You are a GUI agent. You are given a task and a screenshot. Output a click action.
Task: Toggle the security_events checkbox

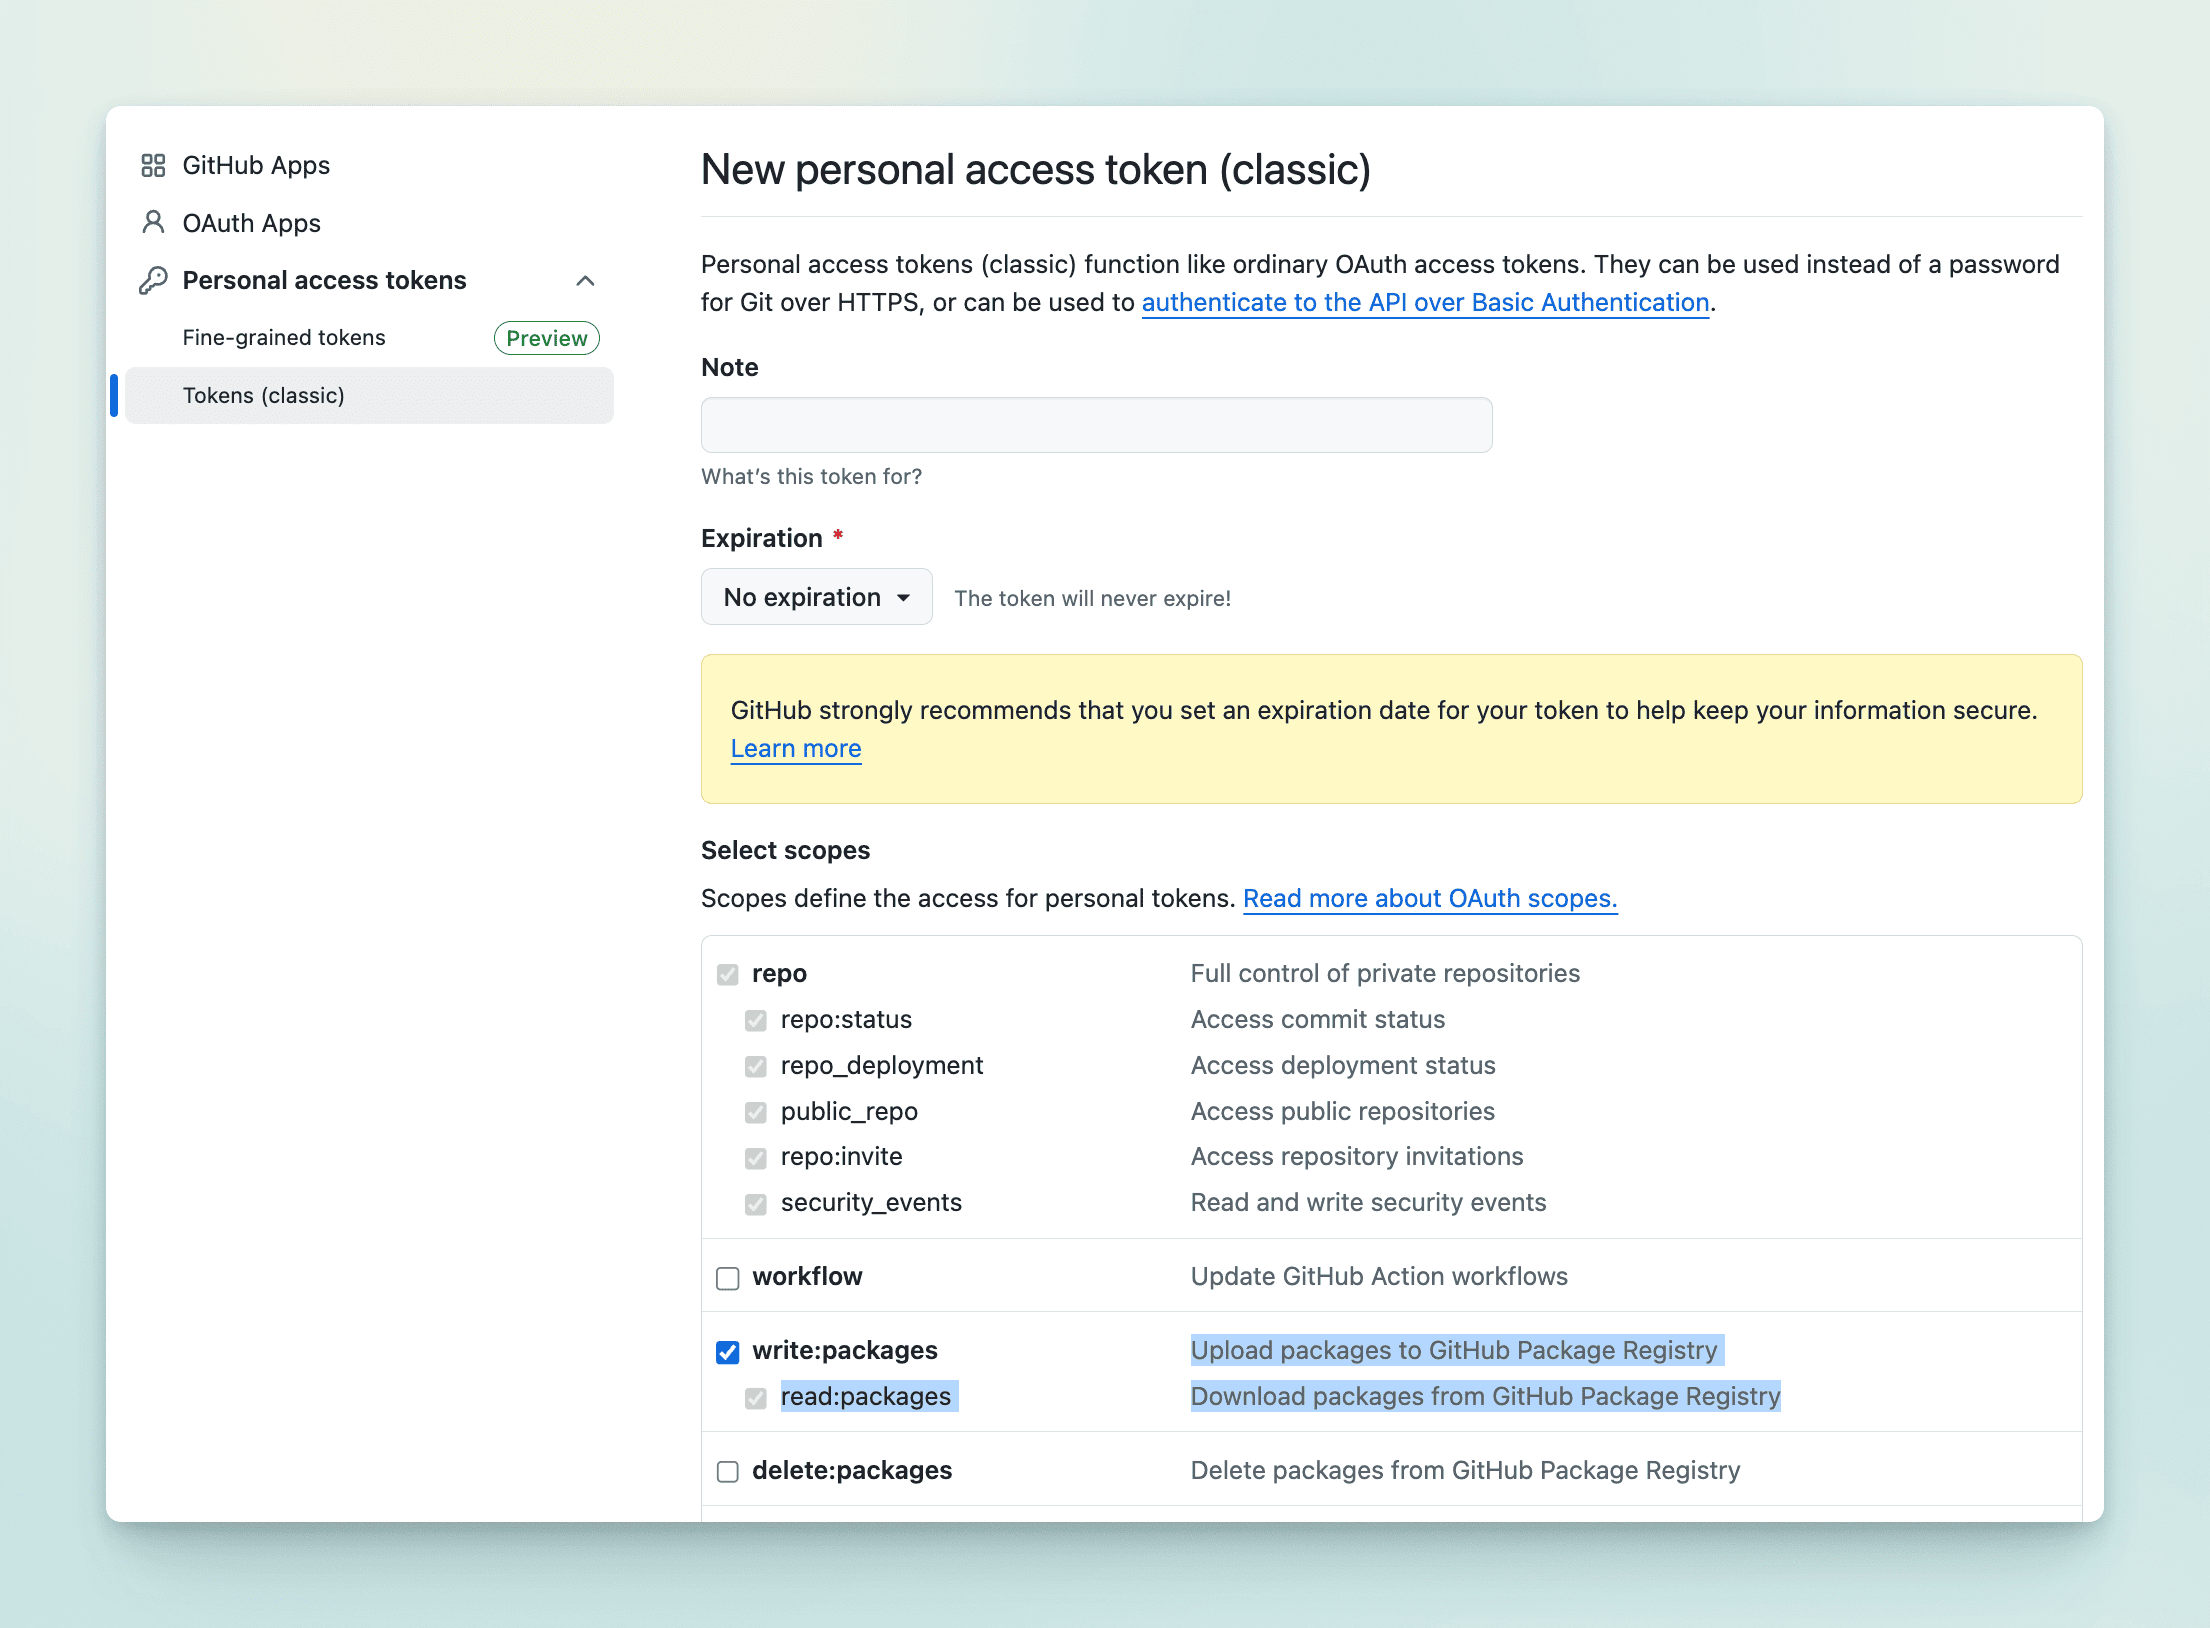(x=756, y=1204)
